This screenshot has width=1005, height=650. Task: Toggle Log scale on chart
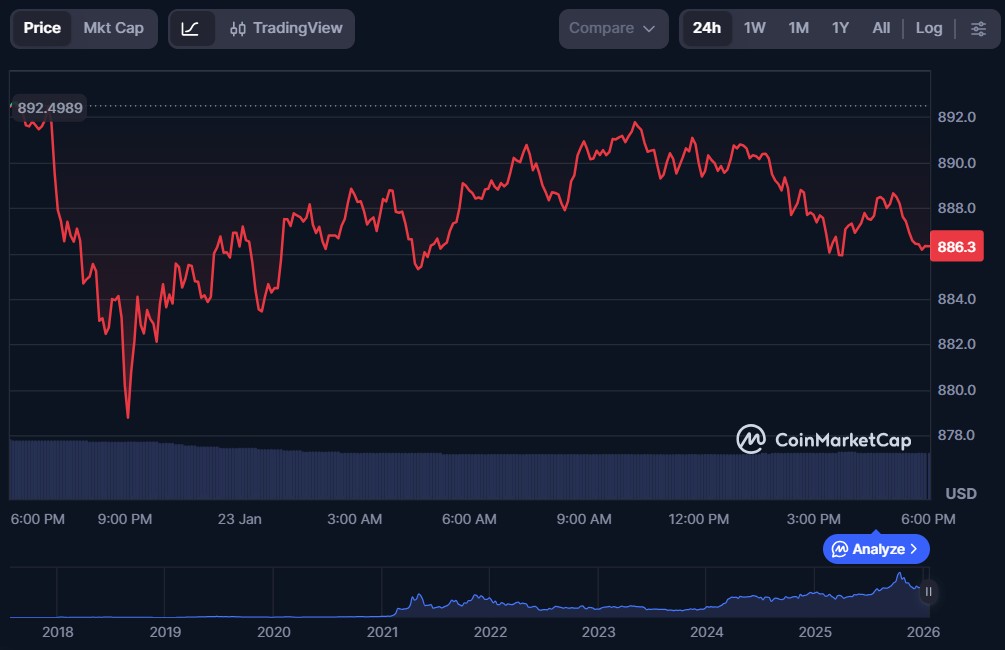pos(929,28)
